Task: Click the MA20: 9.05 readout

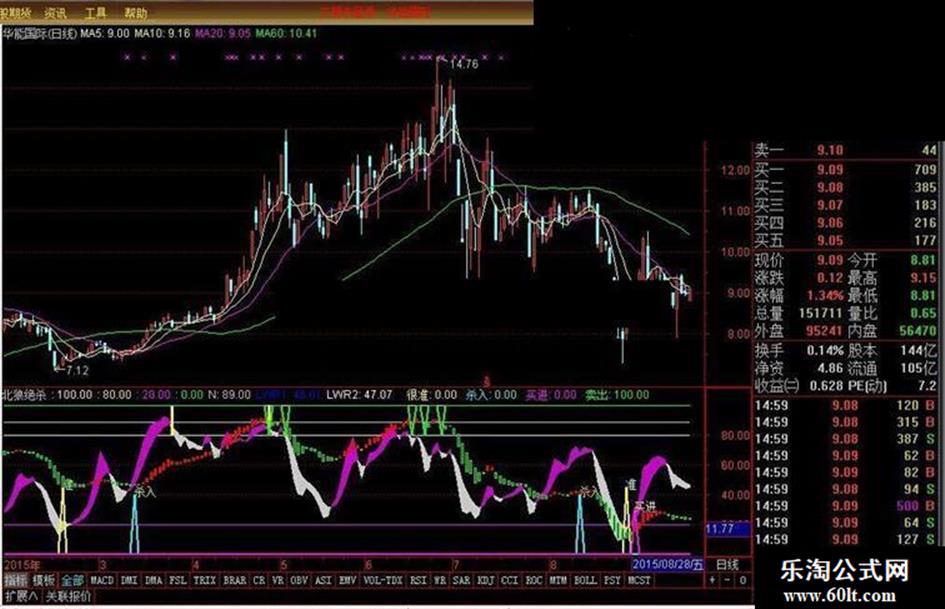Action: (x=222, y=33)
